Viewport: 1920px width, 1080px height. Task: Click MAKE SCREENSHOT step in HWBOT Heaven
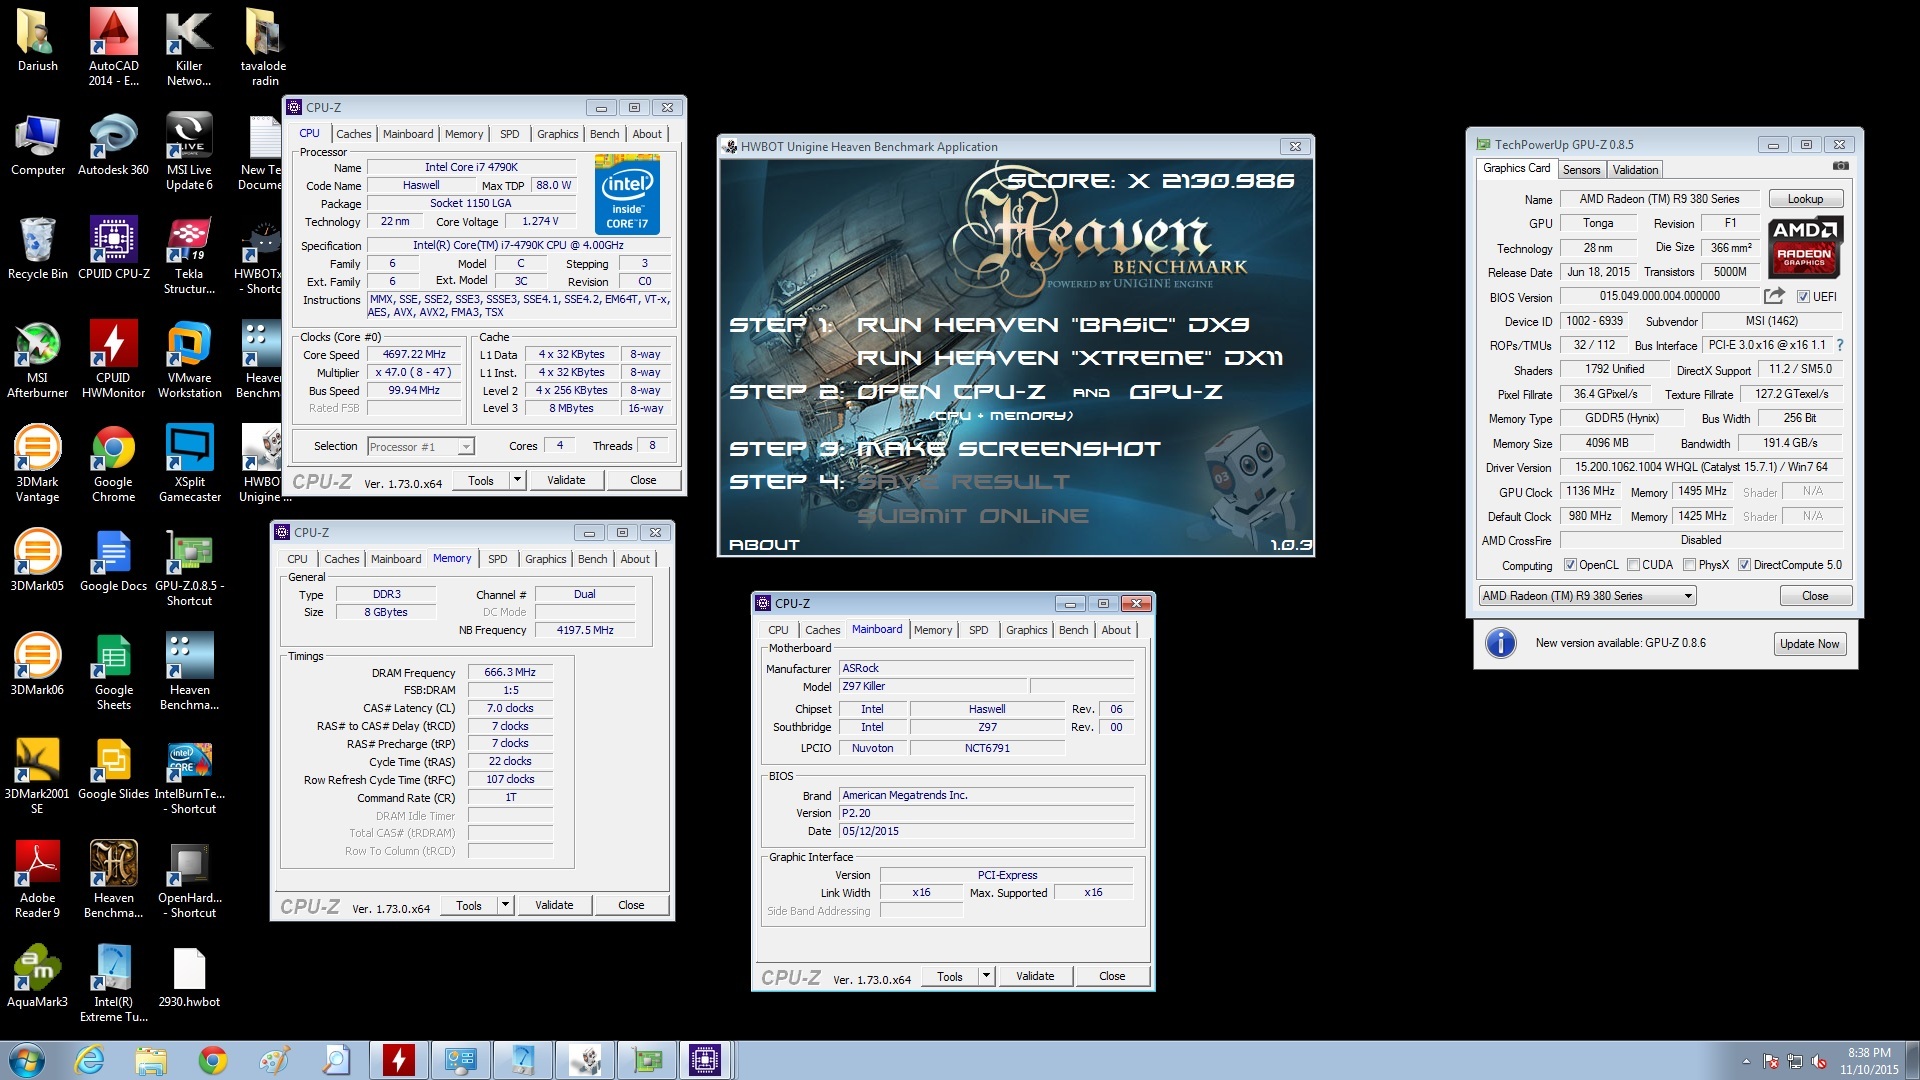click(1008, 449)
